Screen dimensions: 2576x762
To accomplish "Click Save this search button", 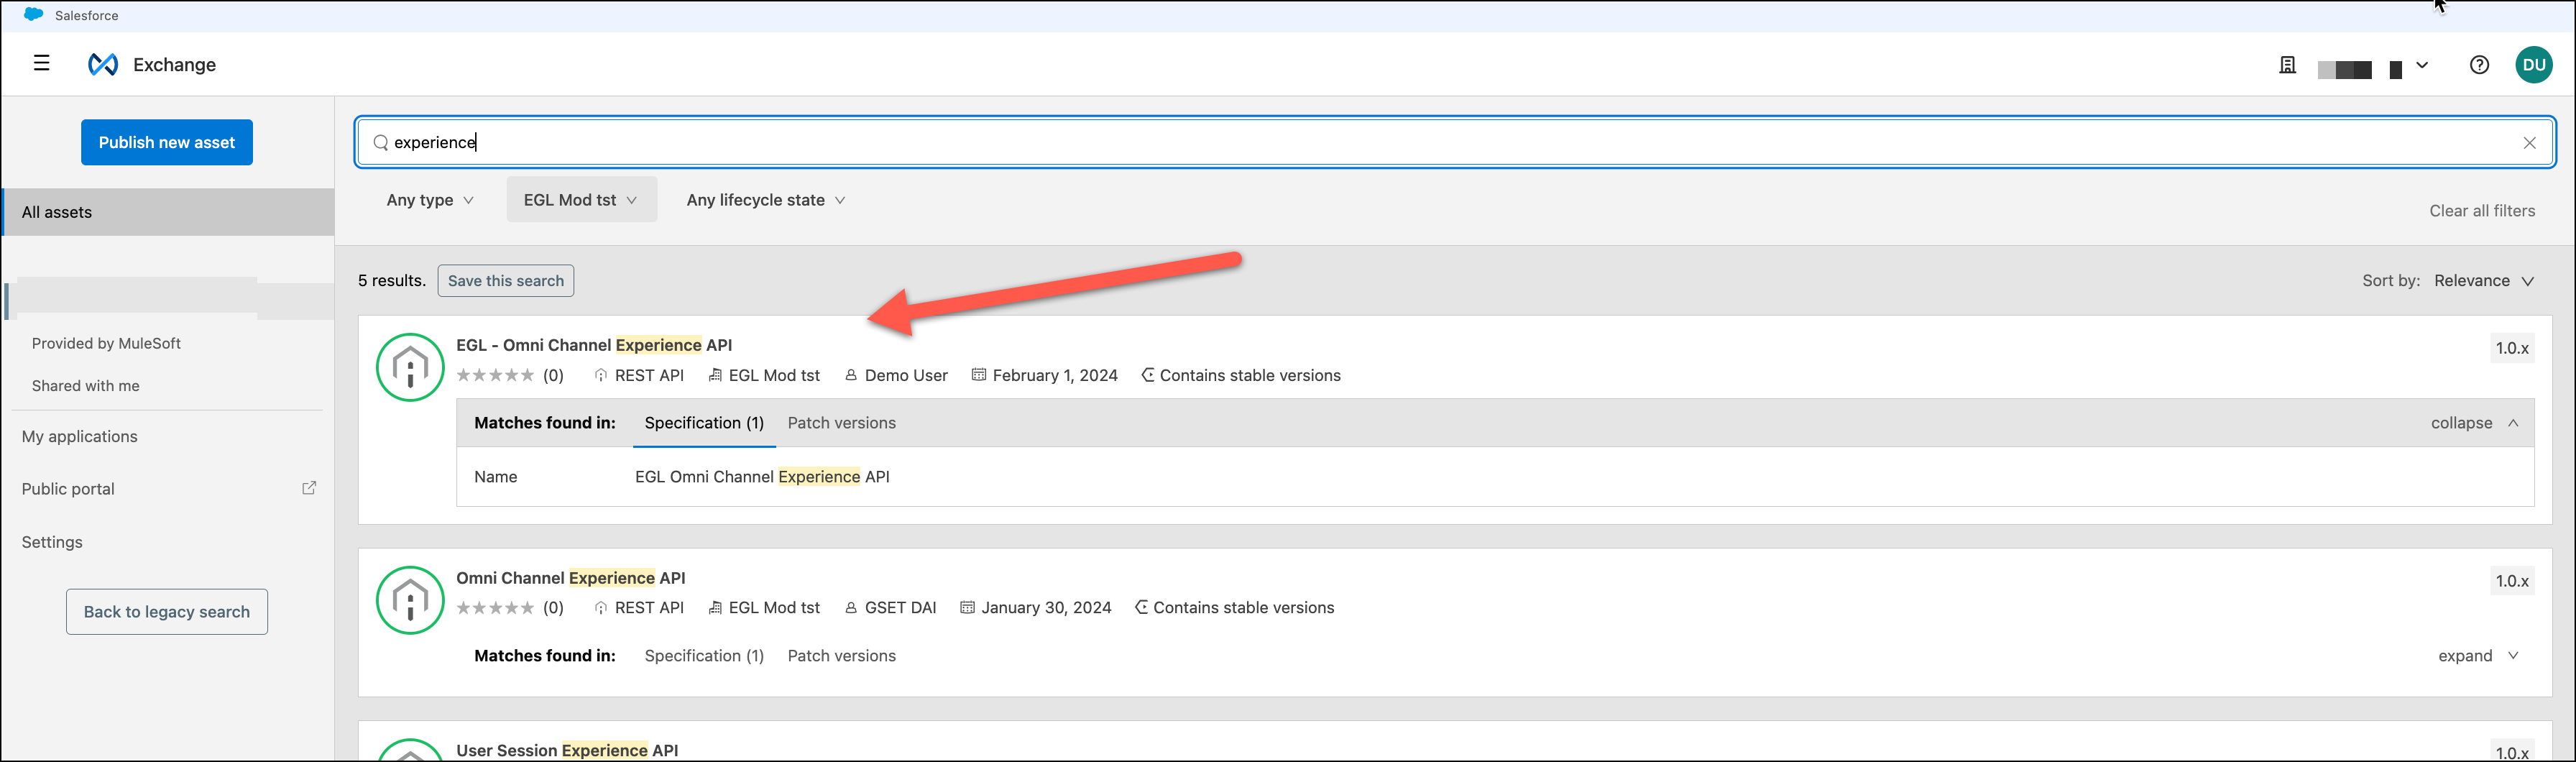I will [x=505, y=281].
